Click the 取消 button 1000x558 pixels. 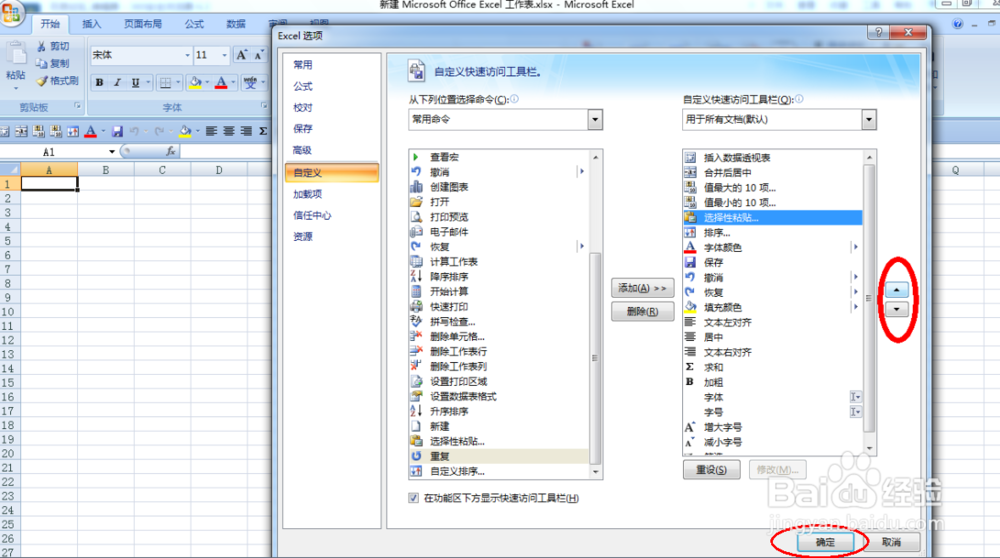coord(891,542)
